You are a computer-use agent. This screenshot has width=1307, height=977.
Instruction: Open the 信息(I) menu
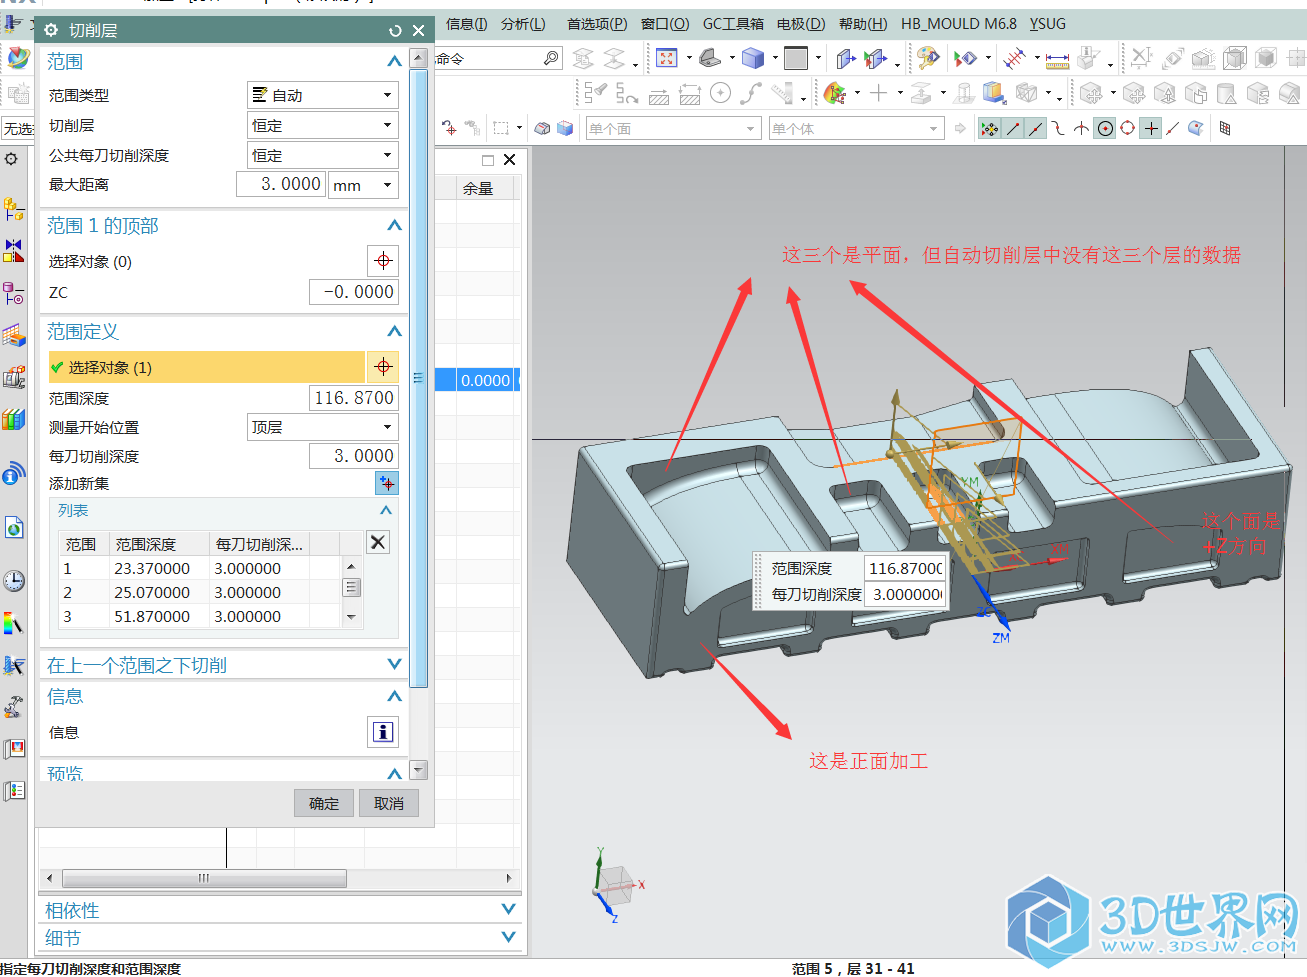coord(466,24)
